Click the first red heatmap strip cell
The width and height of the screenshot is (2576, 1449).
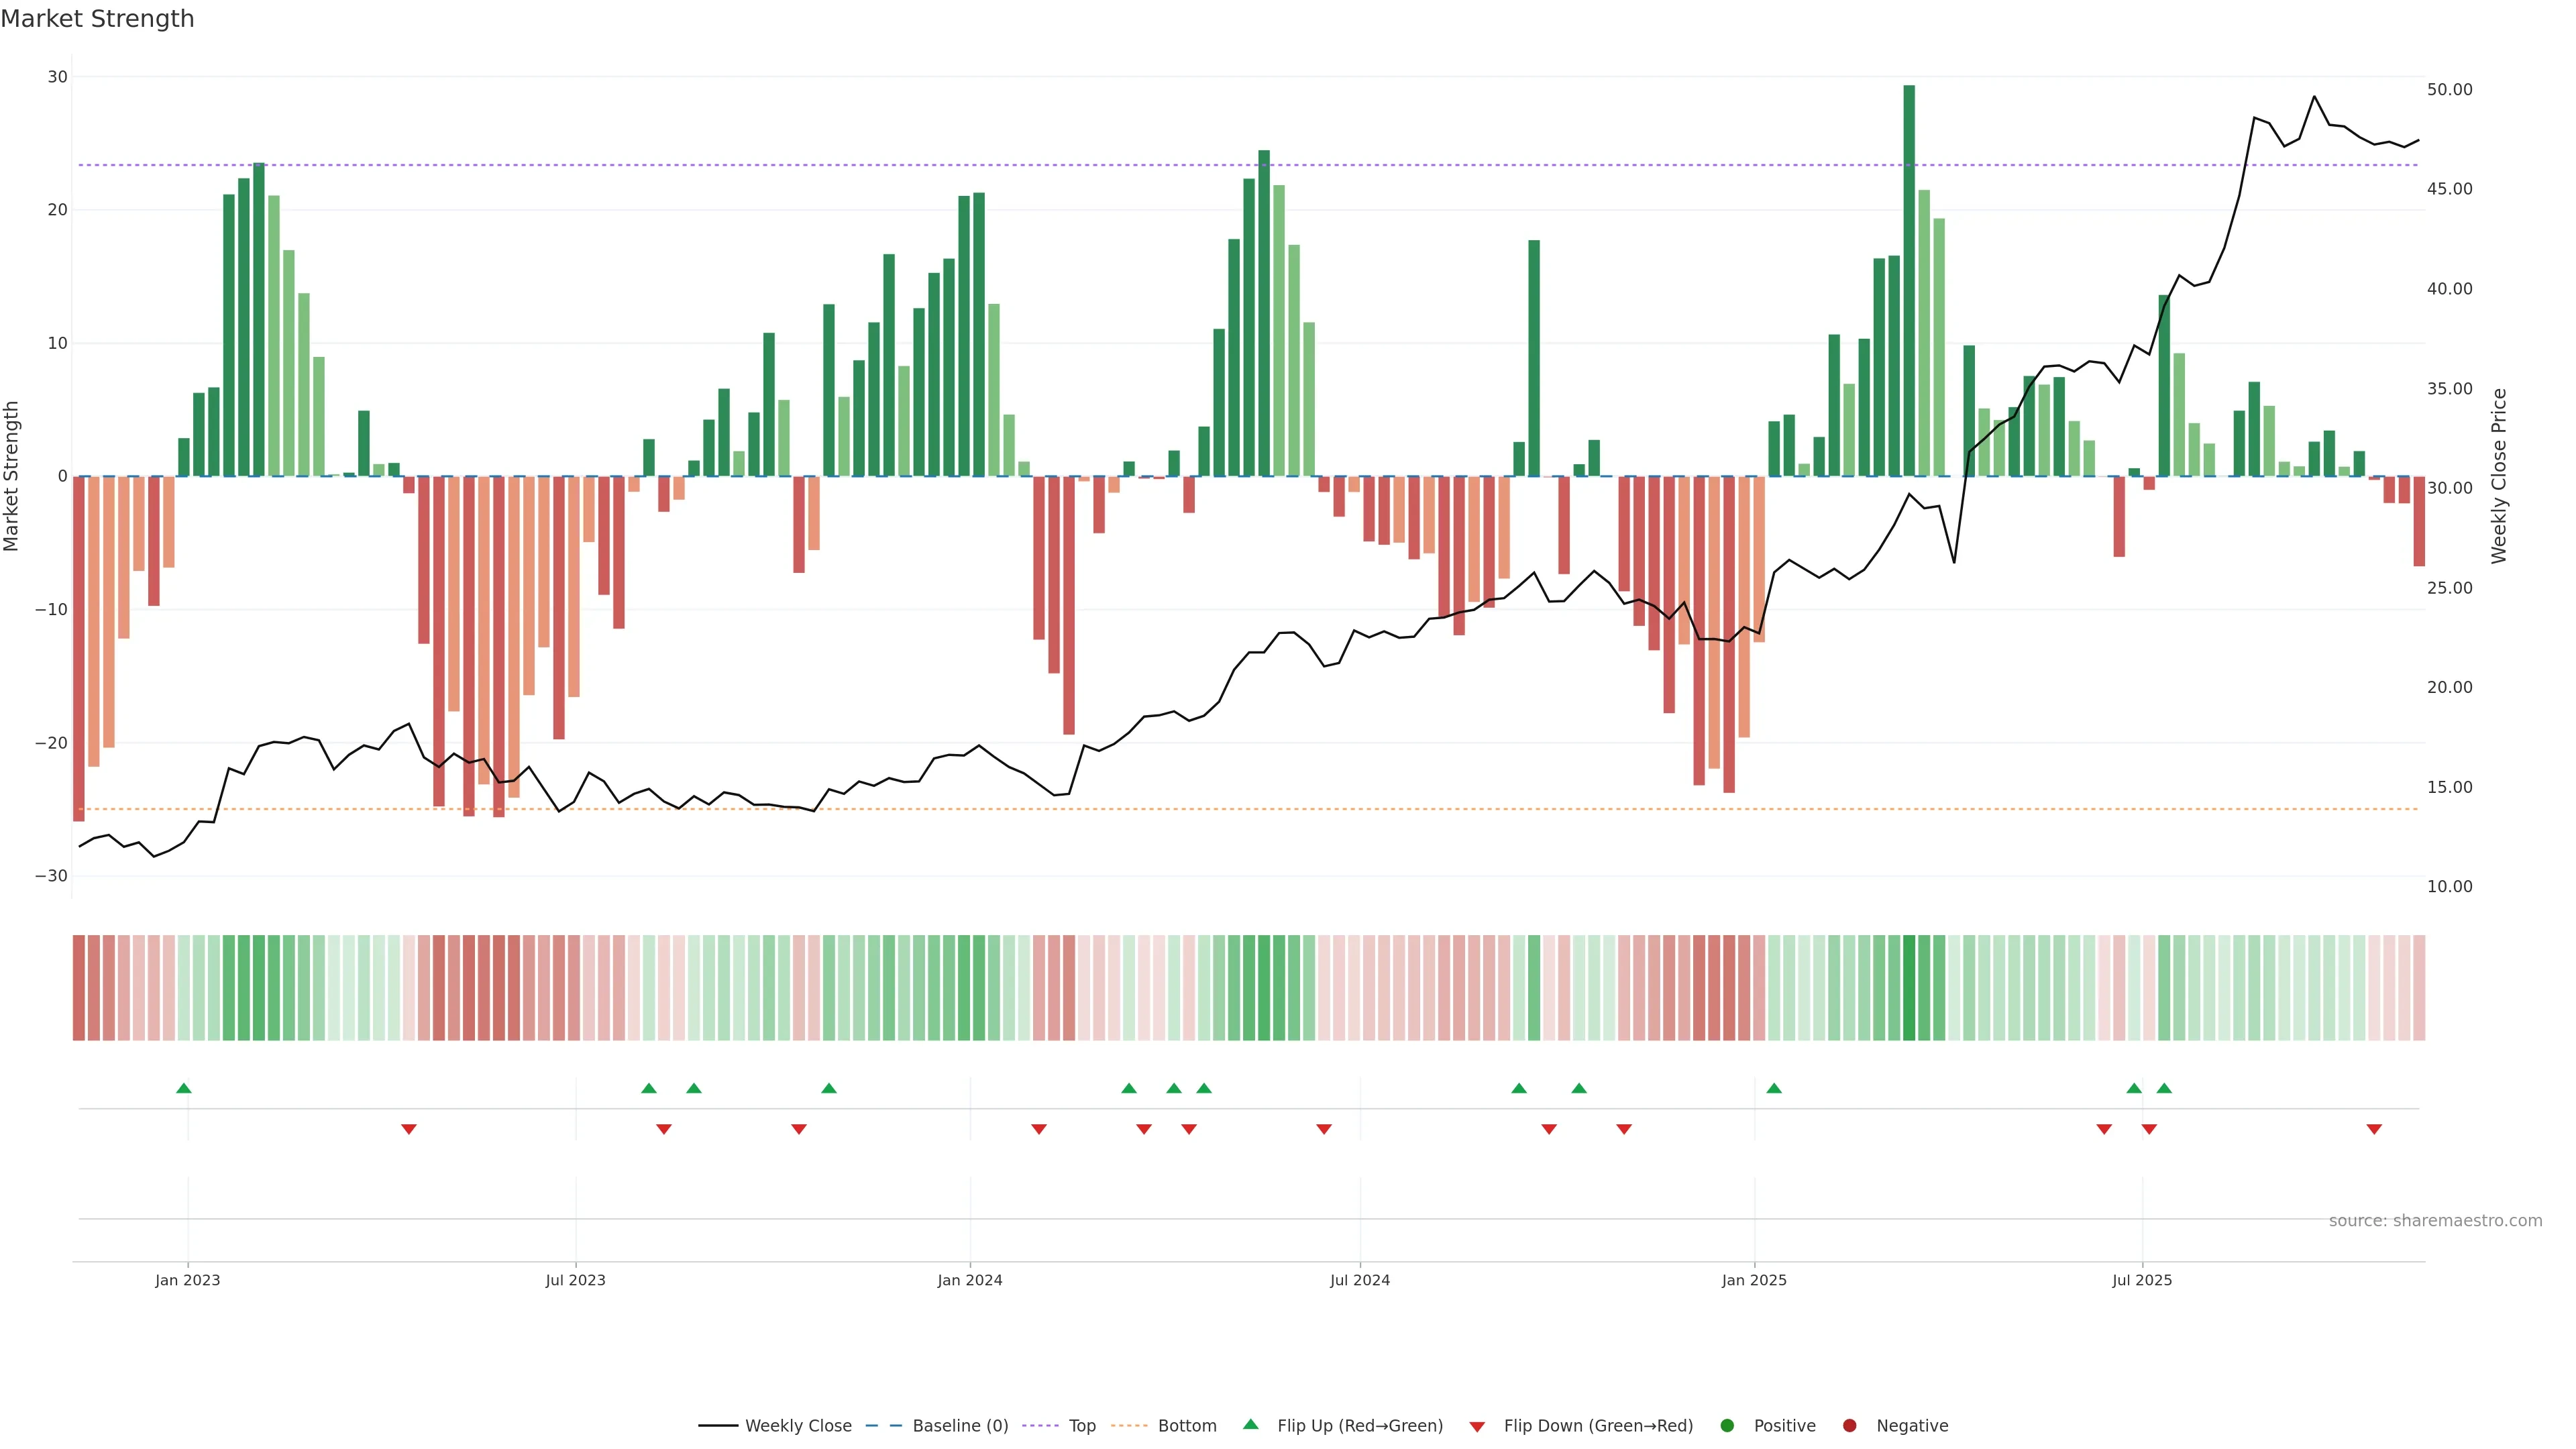pyautogui.click(x=79, y=988)
